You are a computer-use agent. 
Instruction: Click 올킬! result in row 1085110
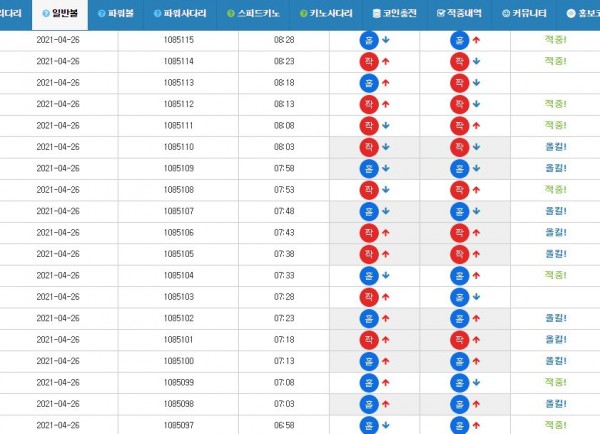coord(556,147)
